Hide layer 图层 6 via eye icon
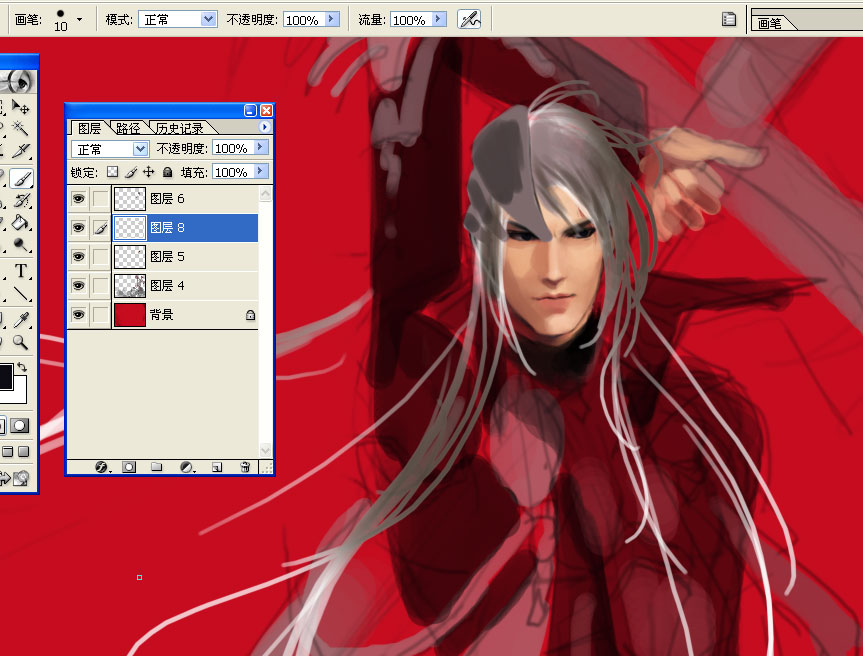This screenshot has width=863, height=656. coord(79,199)
